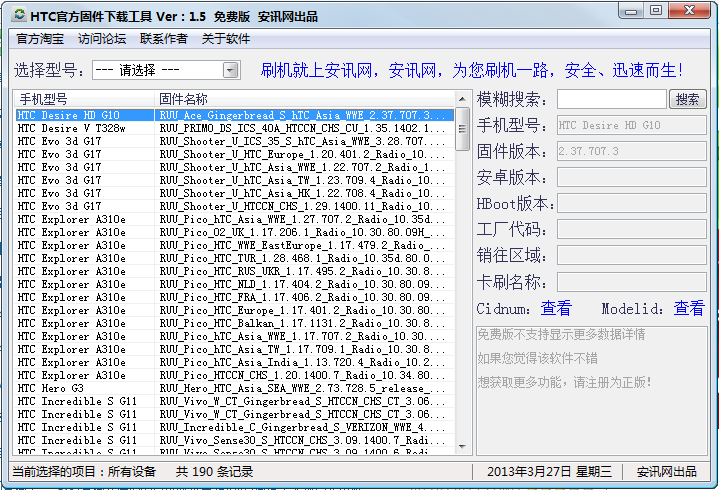Viewport: 719px width, 490px height.
Task: Open the 联系作者 menu
Action: coord(164,39)
